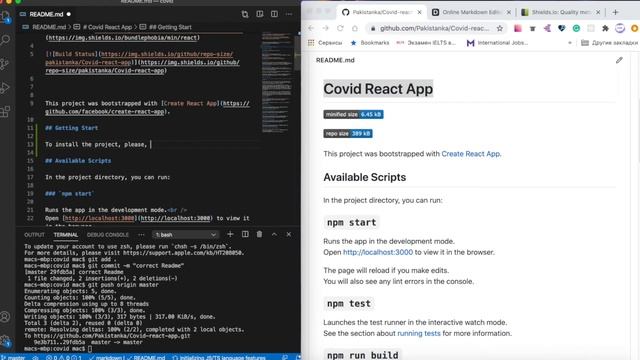This screenshot has width=640, height=360.
Task: Open a new Chrome tab
Action: (x=616, y=12)
